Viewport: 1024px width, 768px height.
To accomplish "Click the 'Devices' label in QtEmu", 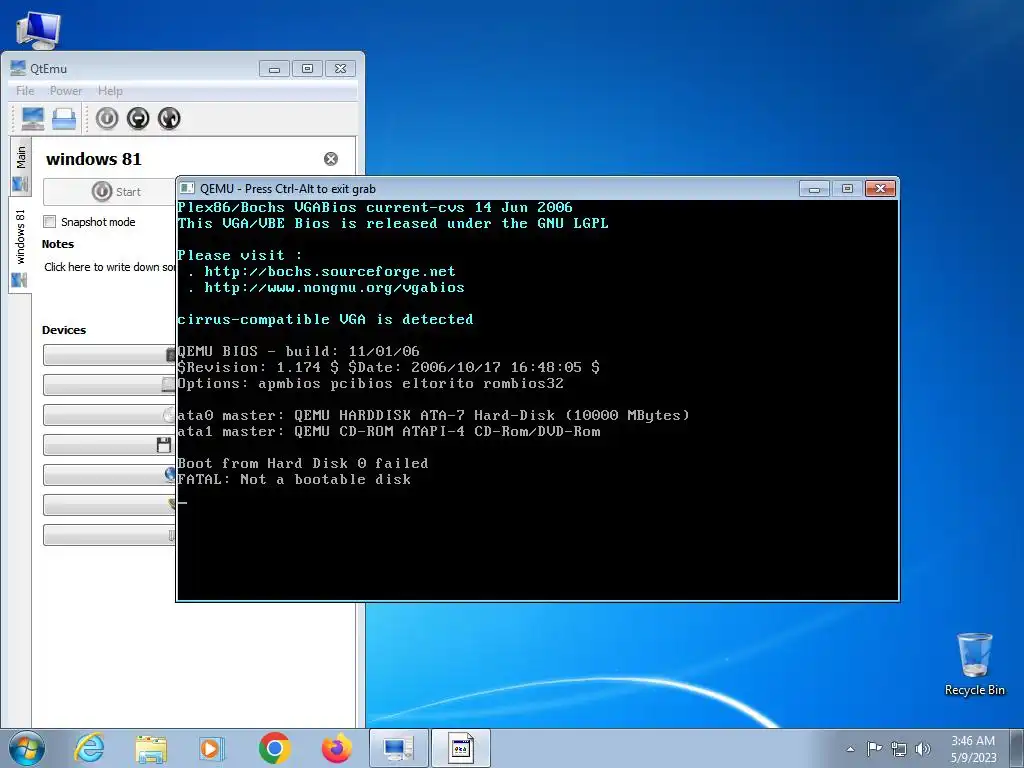I will coord(64,330).
